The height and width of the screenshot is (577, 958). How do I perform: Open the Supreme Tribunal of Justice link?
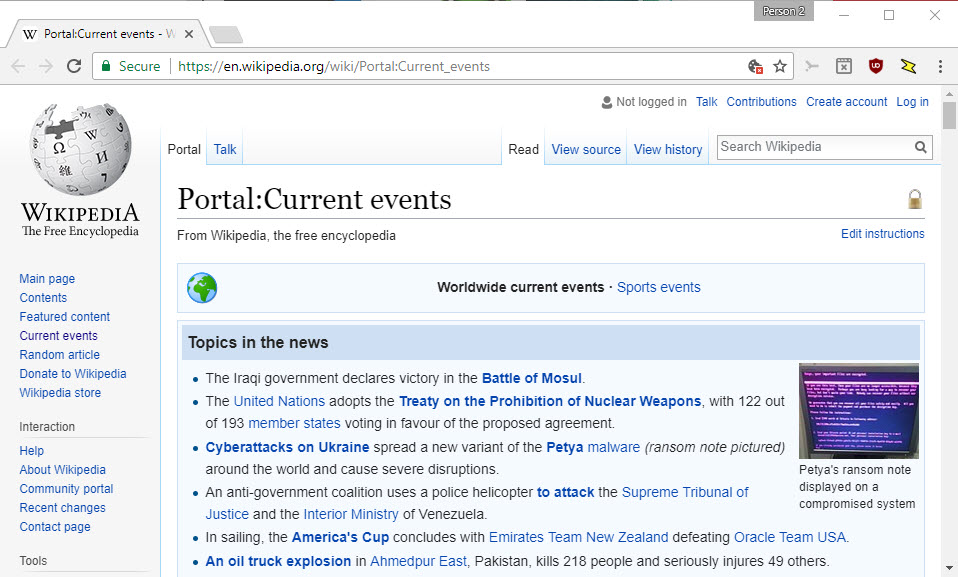click(685, 492)
